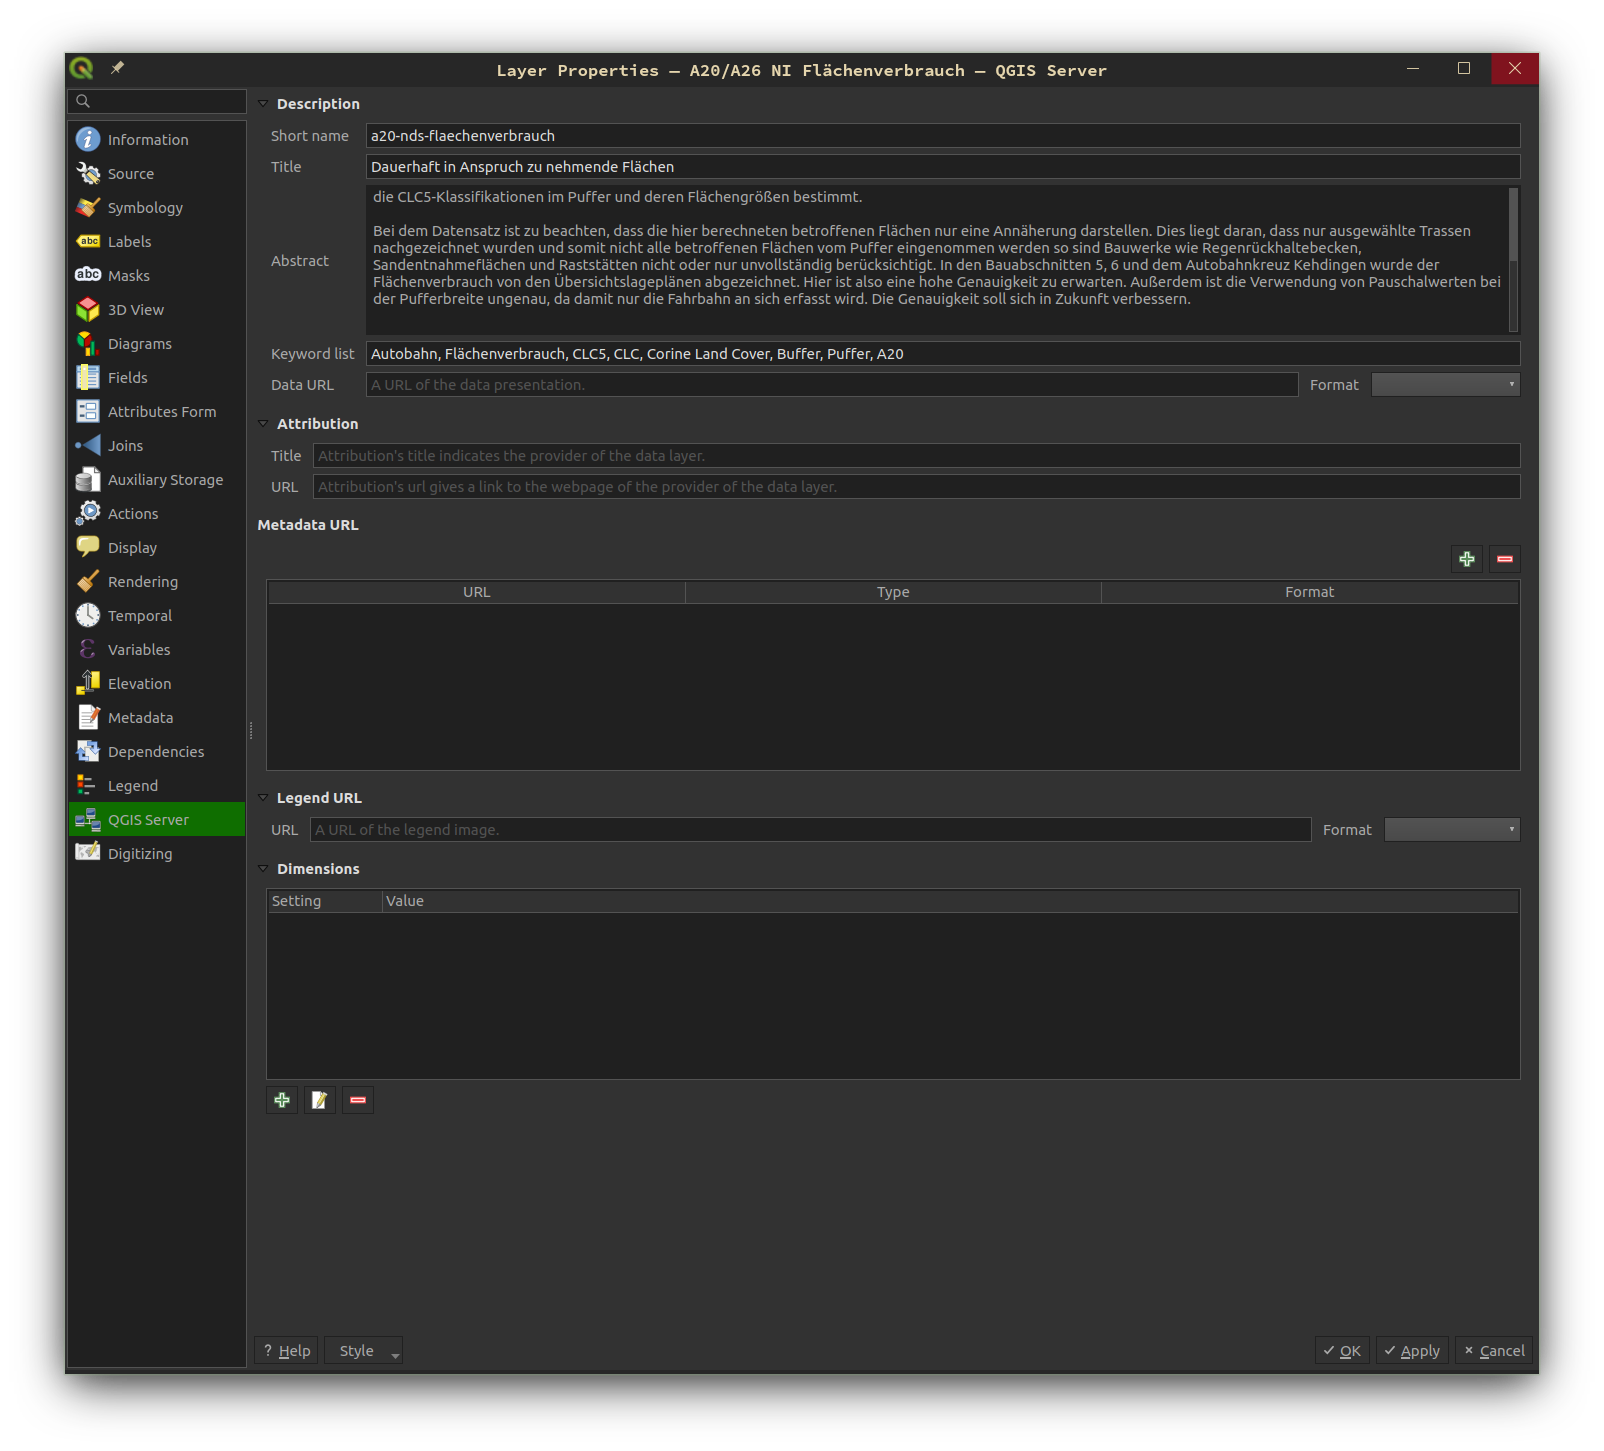The image size is (1604, 1451).
Task: Open the Data URL Format dropdown
Action: (x=1445, y=385)
